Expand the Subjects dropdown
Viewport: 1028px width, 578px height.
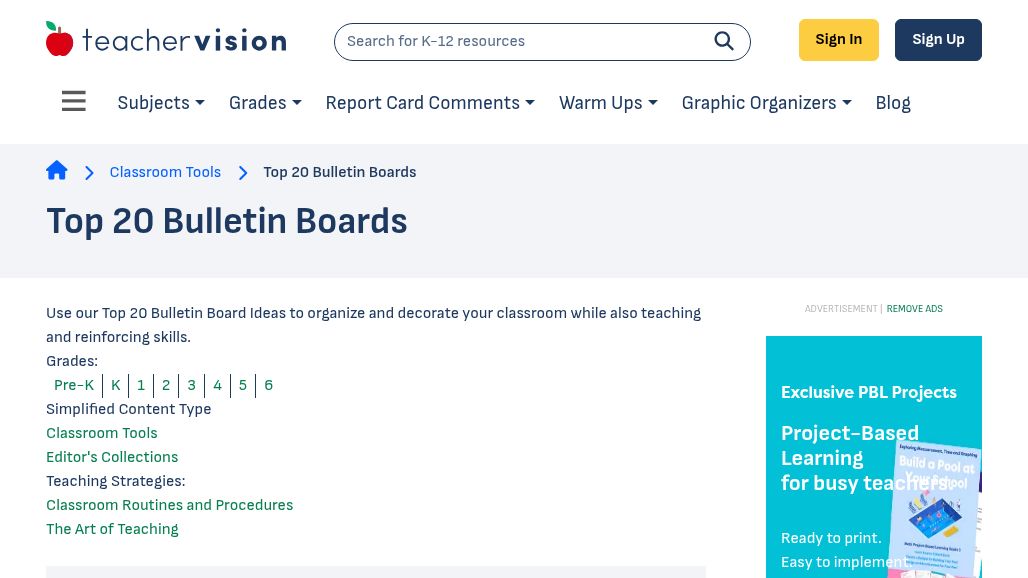pos(161,103)
